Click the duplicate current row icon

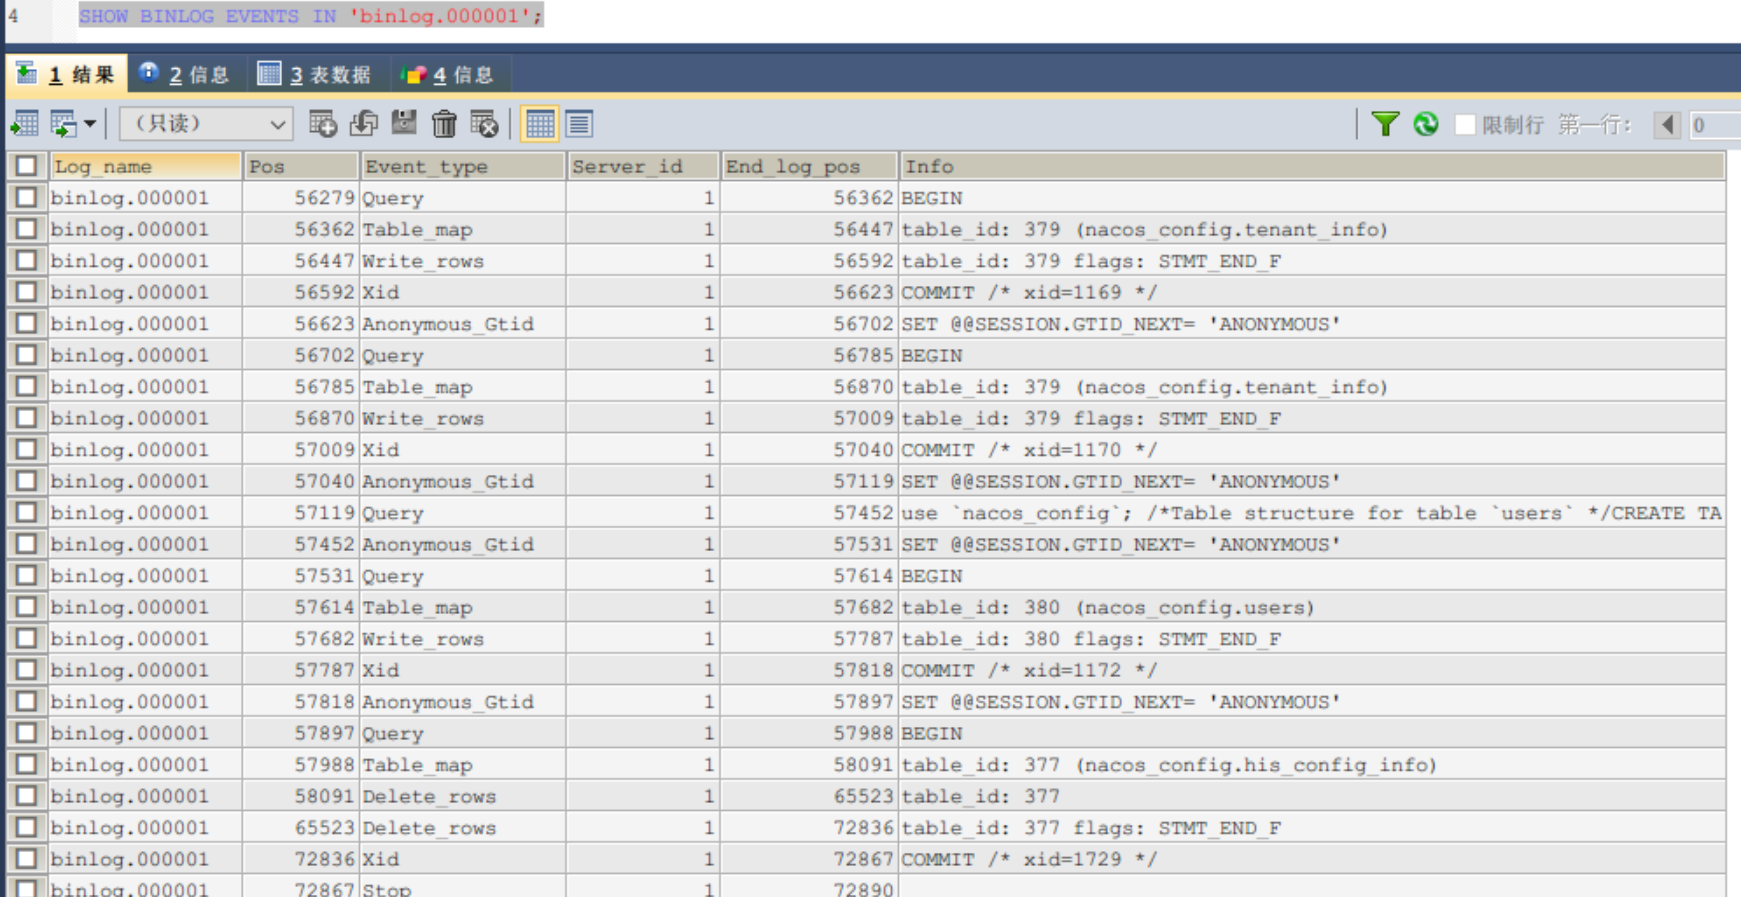point(363,124)
